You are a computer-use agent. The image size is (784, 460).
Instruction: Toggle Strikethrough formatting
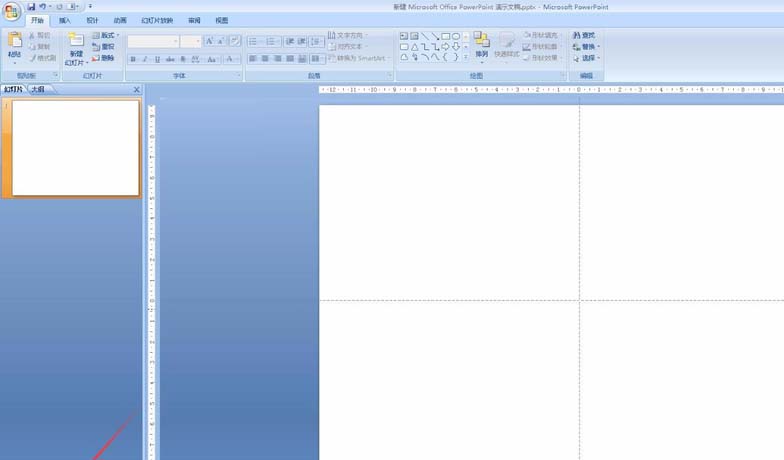click(170, 59)
